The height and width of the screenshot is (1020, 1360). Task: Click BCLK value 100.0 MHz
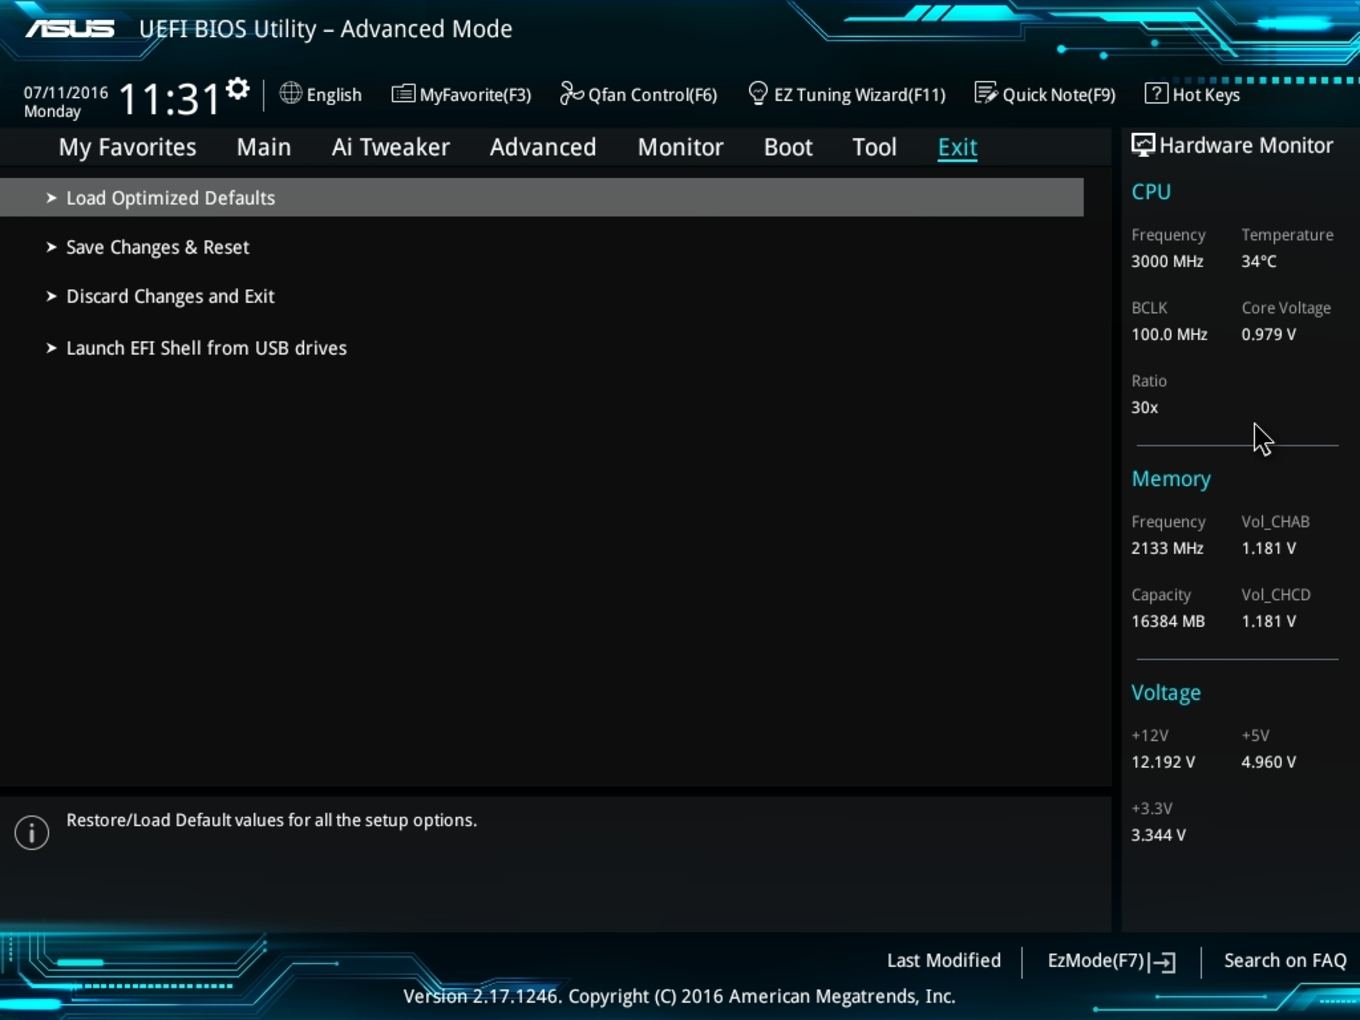tap(1169, 334)
